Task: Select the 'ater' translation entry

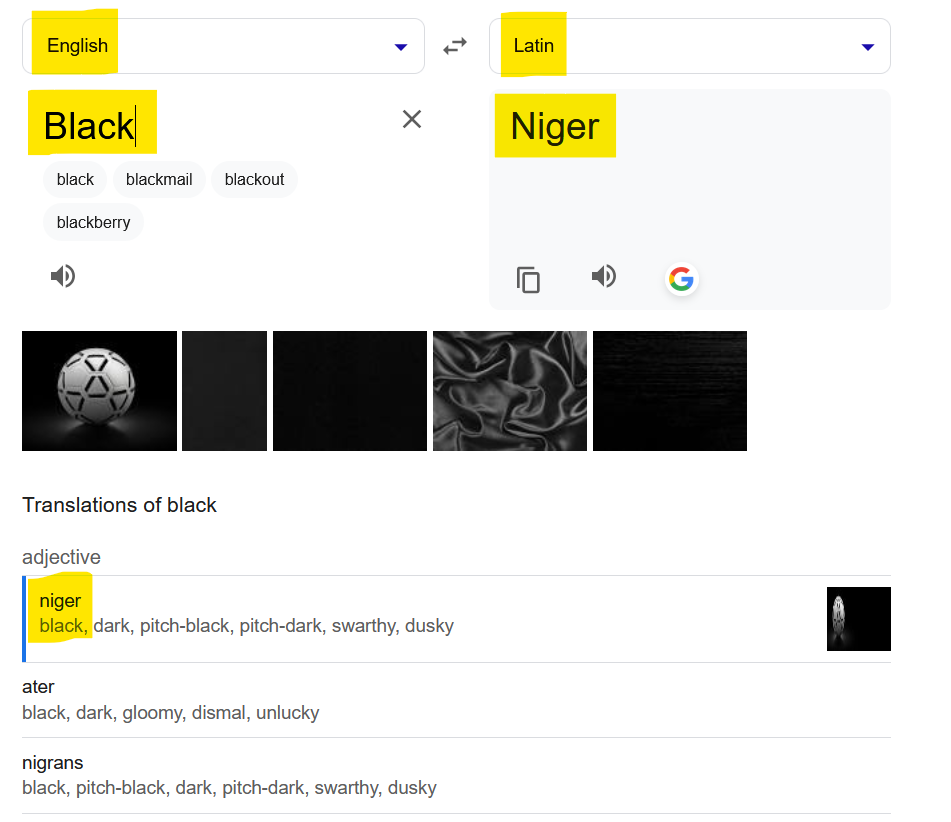Action: [456, 700]
